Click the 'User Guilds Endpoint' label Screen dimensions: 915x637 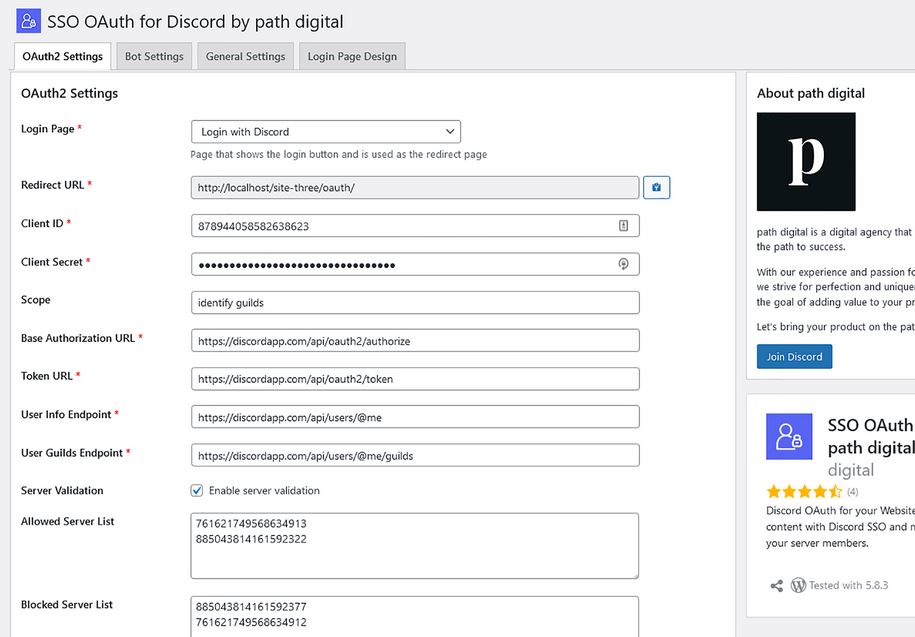pyautogui.click(x=72, y=453)
